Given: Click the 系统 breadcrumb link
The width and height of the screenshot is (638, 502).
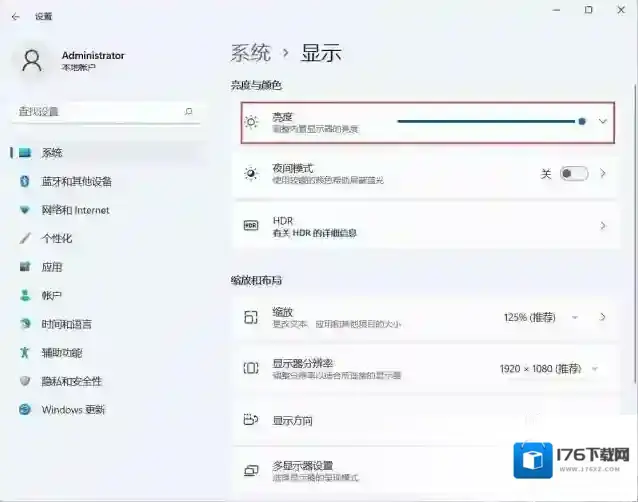Looking at the screenshot, I should (x=251, y=53).
